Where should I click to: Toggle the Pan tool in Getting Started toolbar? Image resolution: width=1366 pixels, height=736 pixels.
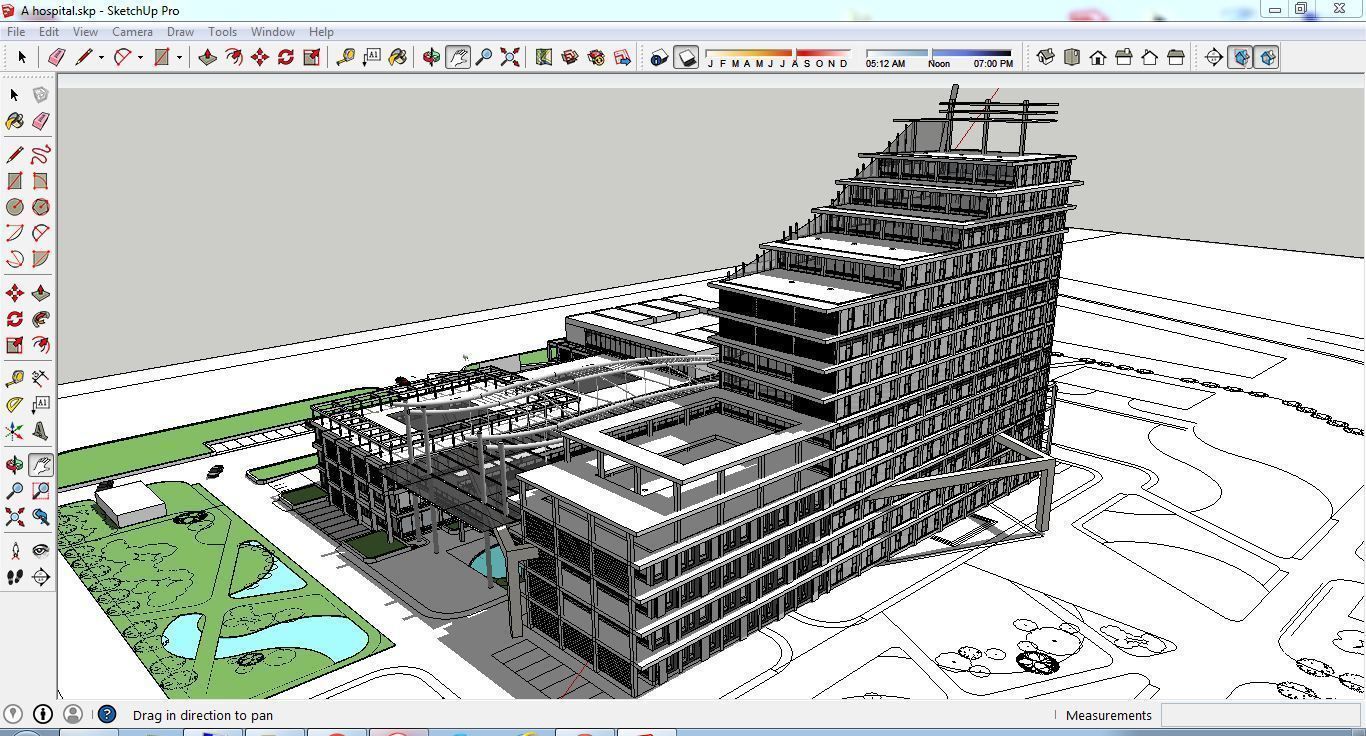coord(458,58)
